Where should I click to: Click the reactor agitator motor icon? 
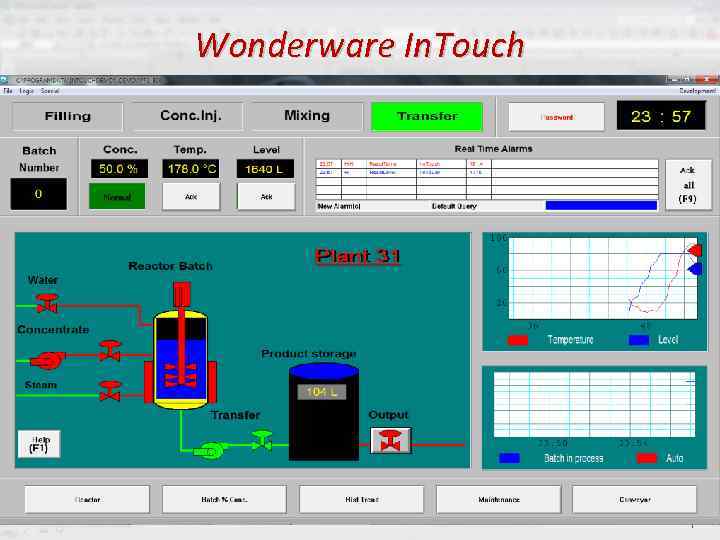tap(182, 294)
